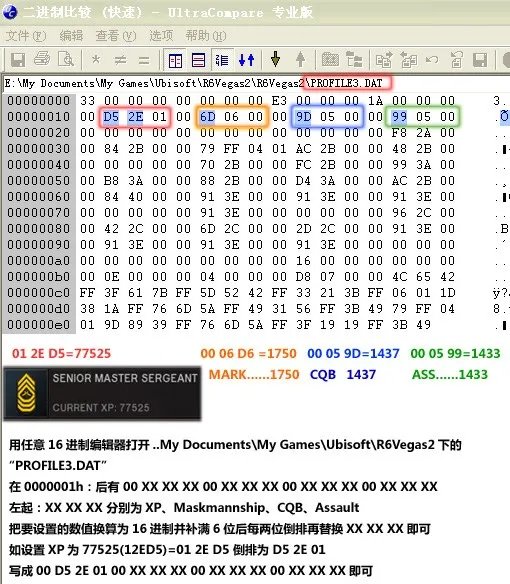Image resolution: width=510 pixels, height=584 pixels.
Task: Select offset 000000d0 in the address column
Action: click(39, 309)
